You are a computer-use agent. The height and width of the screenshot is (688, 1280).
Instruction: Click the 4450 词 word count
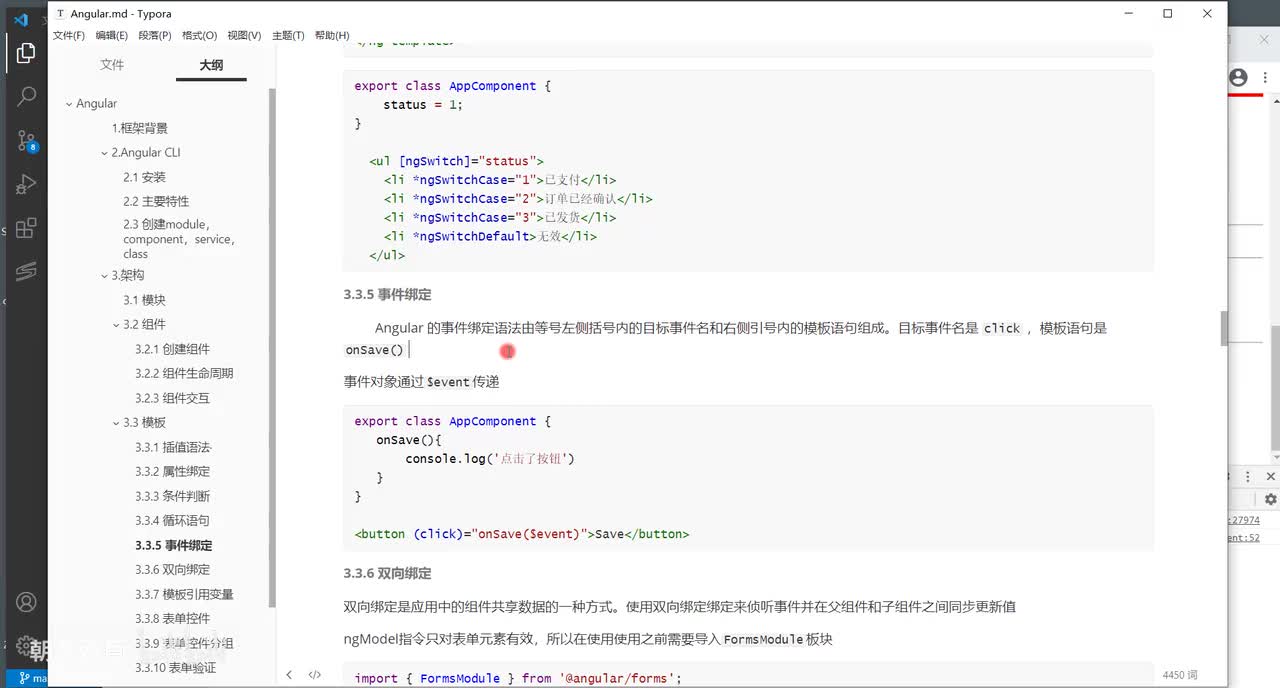pyautogui.click(x=1180, y=675)
